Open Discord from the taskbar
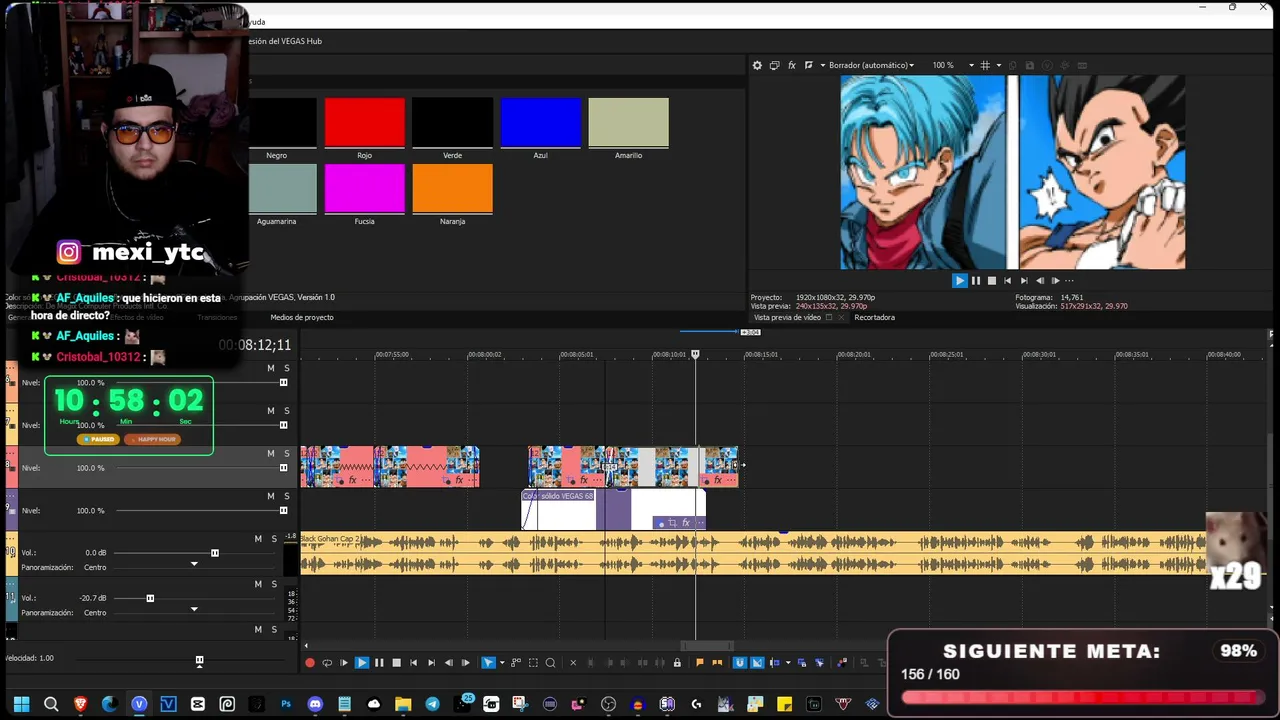 coord(315,704)
